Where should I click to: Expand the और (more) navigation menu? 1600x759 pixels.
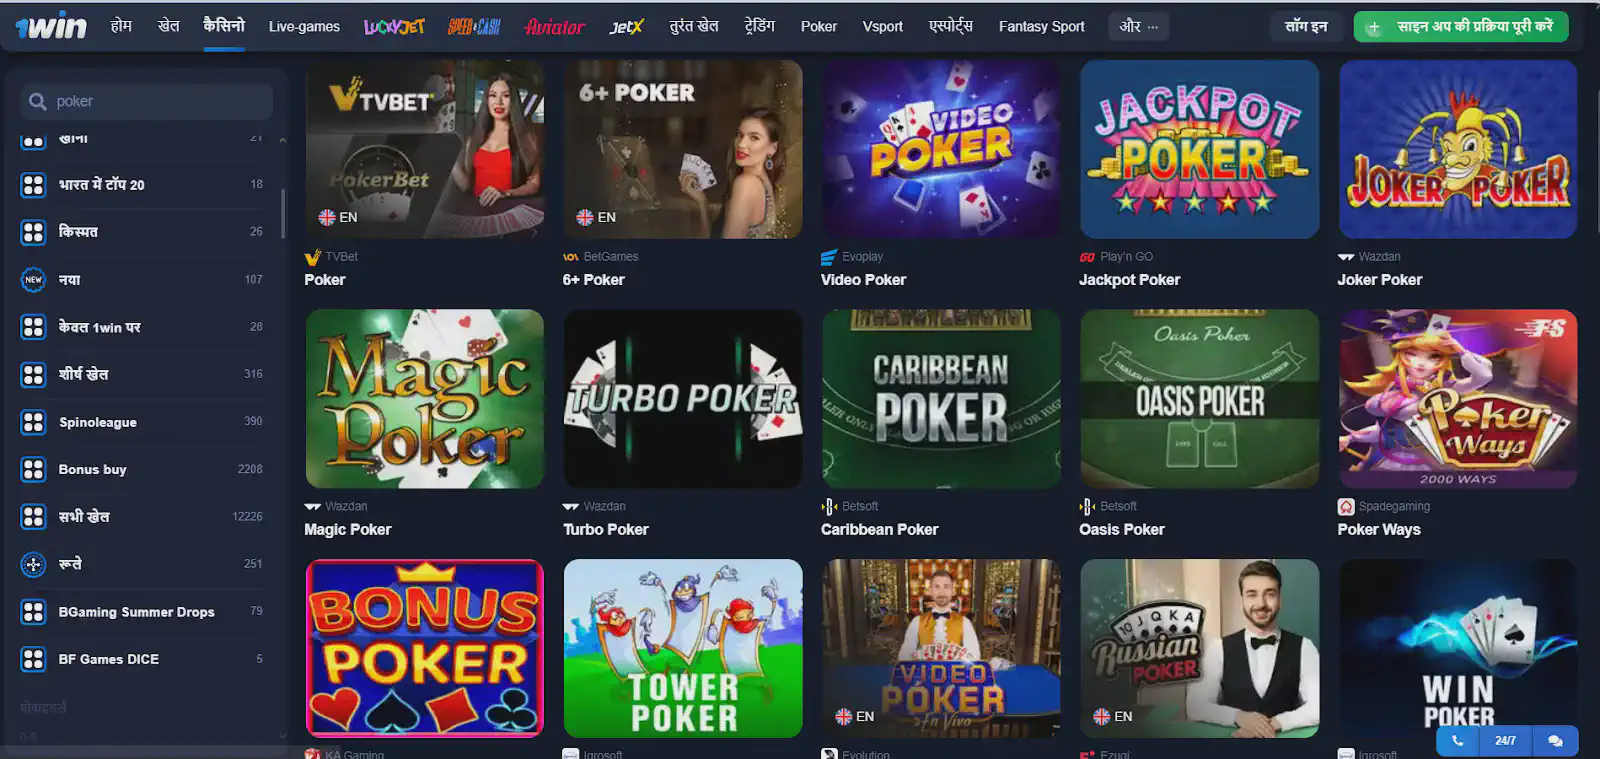tap(1139, 26)
